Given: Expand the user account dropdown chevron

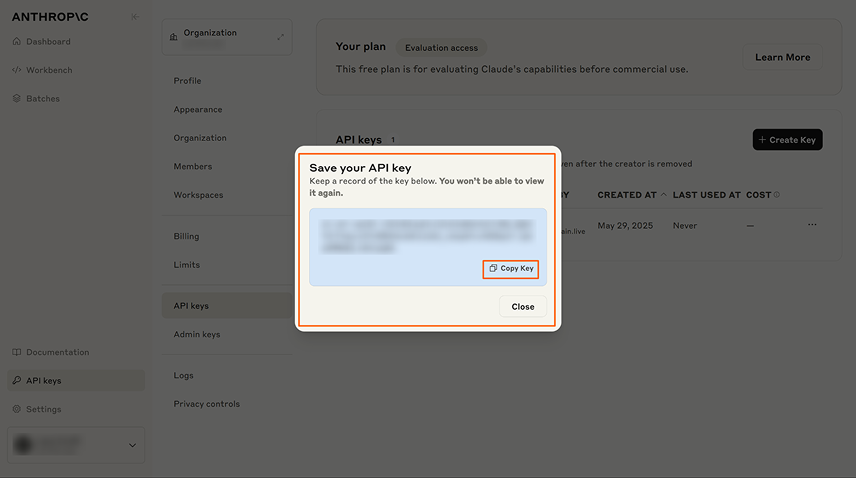Looking at the screenshot, I should 132,445.
